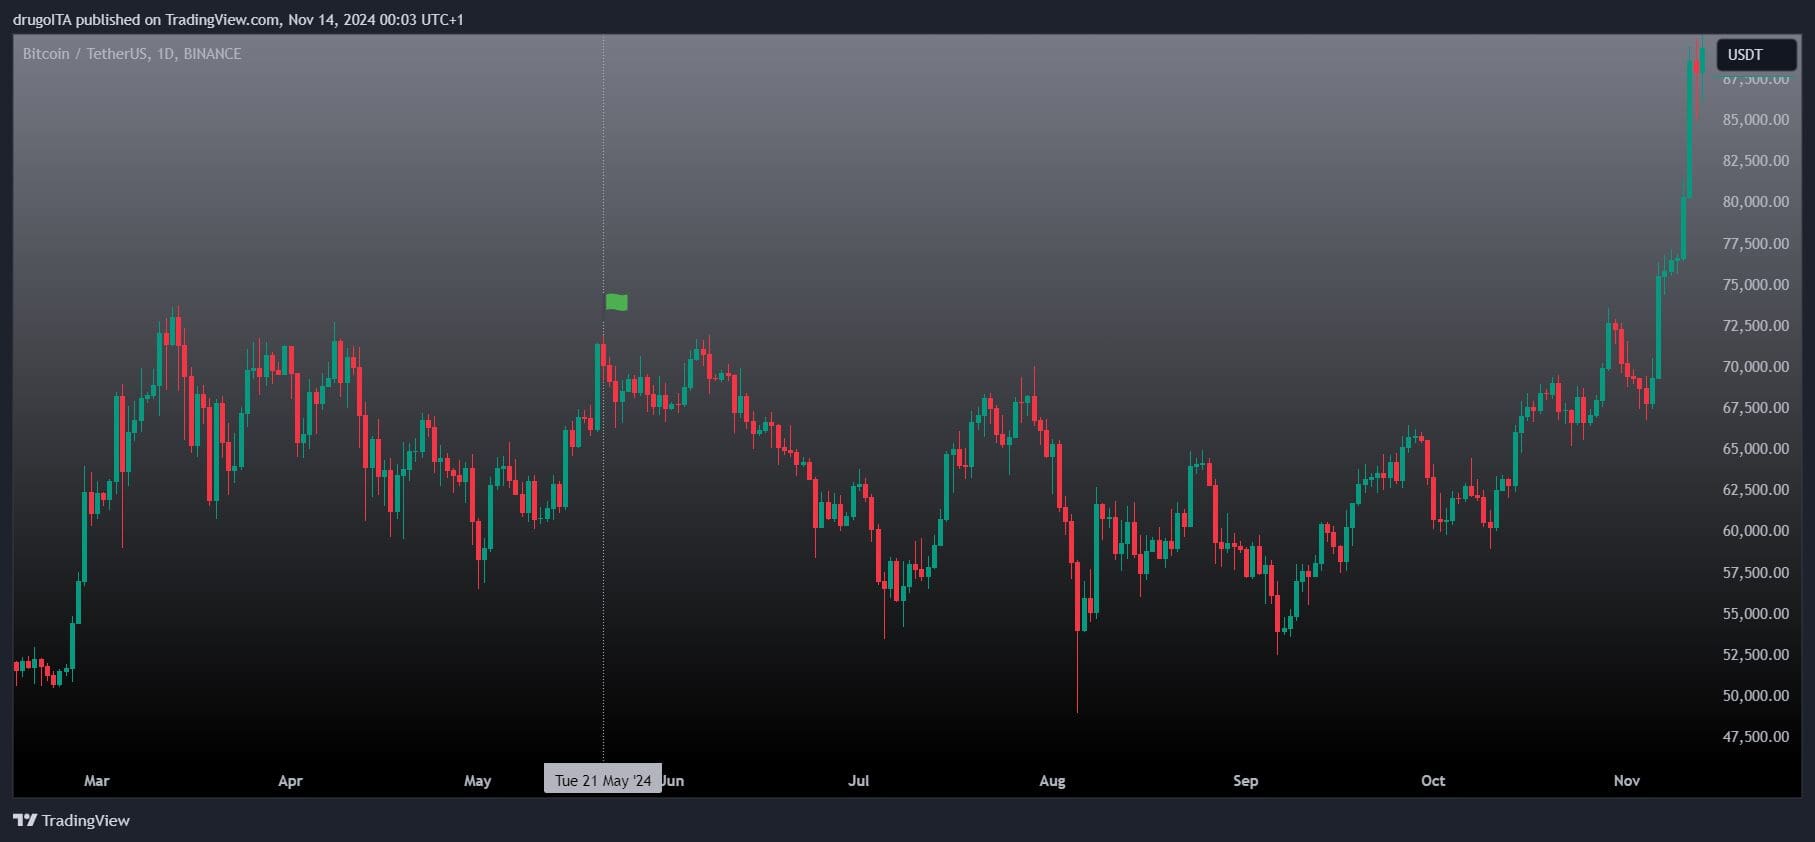Click the 60,000.00 price axis label
This screenshot has width=1815, height=842.
coord(1755,530)
